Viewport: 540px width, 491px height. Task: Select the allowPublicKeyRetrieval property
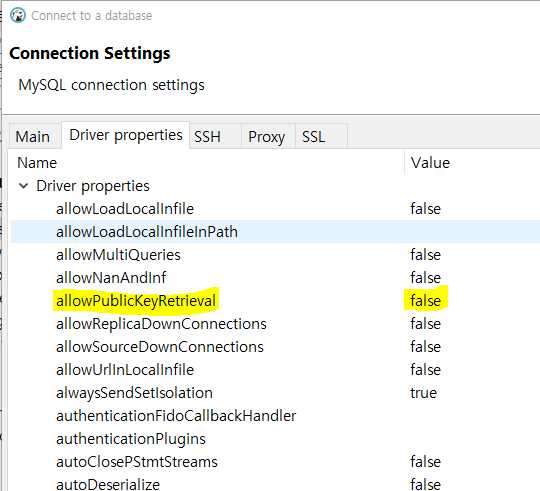136,301
